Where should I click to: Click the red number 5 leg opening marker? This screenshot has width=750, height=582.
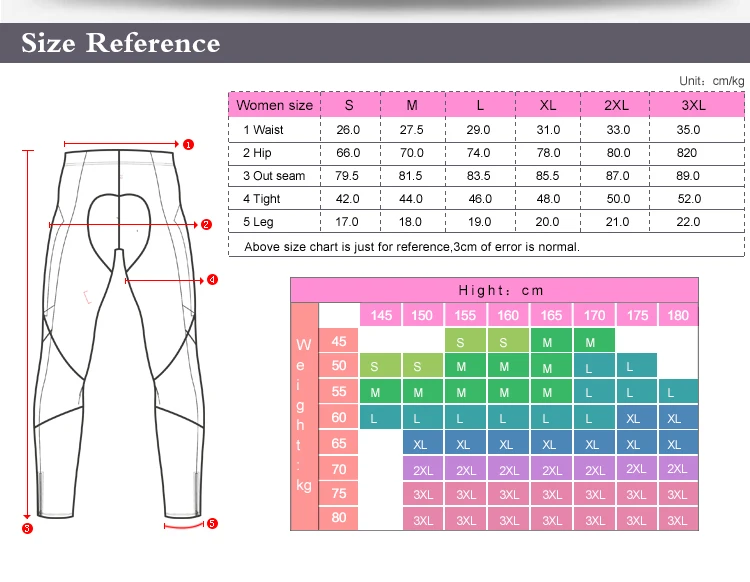[x=212, y=523]
